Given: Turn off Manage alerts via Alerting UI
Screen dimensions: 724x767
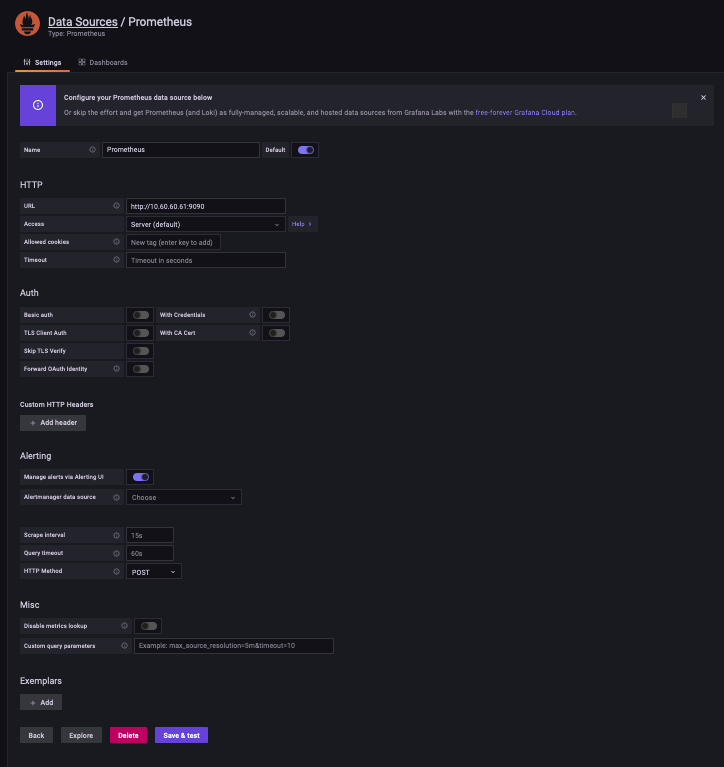Looking at the screenshot, I should pyautogui.click(x=141, y=477).
